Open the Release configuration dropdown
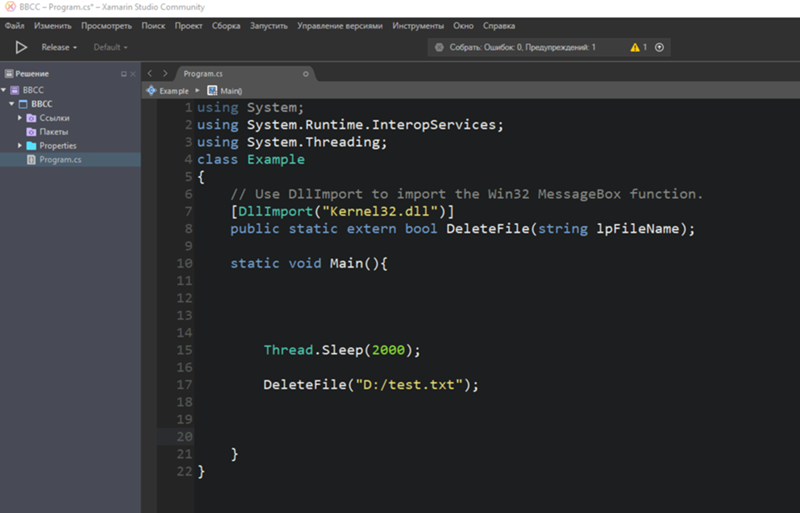800x513 pixels. coord(59,47)
